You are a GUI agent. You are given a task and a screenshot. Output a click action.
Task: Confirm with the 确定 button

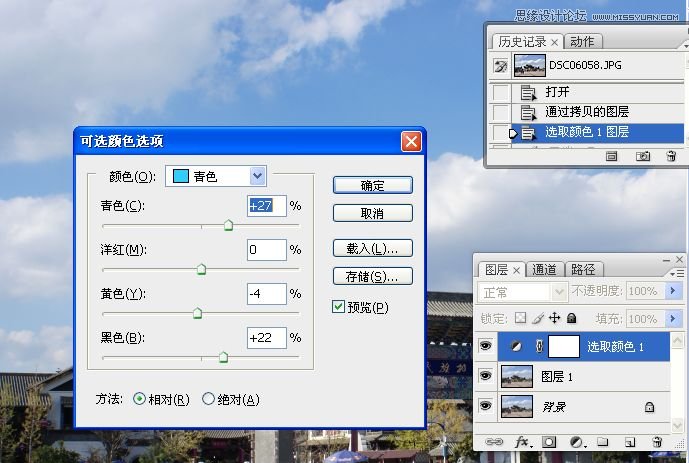(x=373, y=185)
